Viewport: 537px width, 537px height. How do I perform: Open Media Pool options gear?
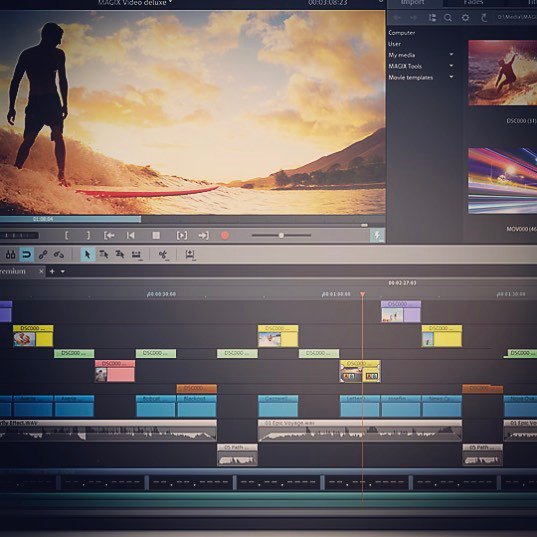pyautogui.click(x=465, y=17)
